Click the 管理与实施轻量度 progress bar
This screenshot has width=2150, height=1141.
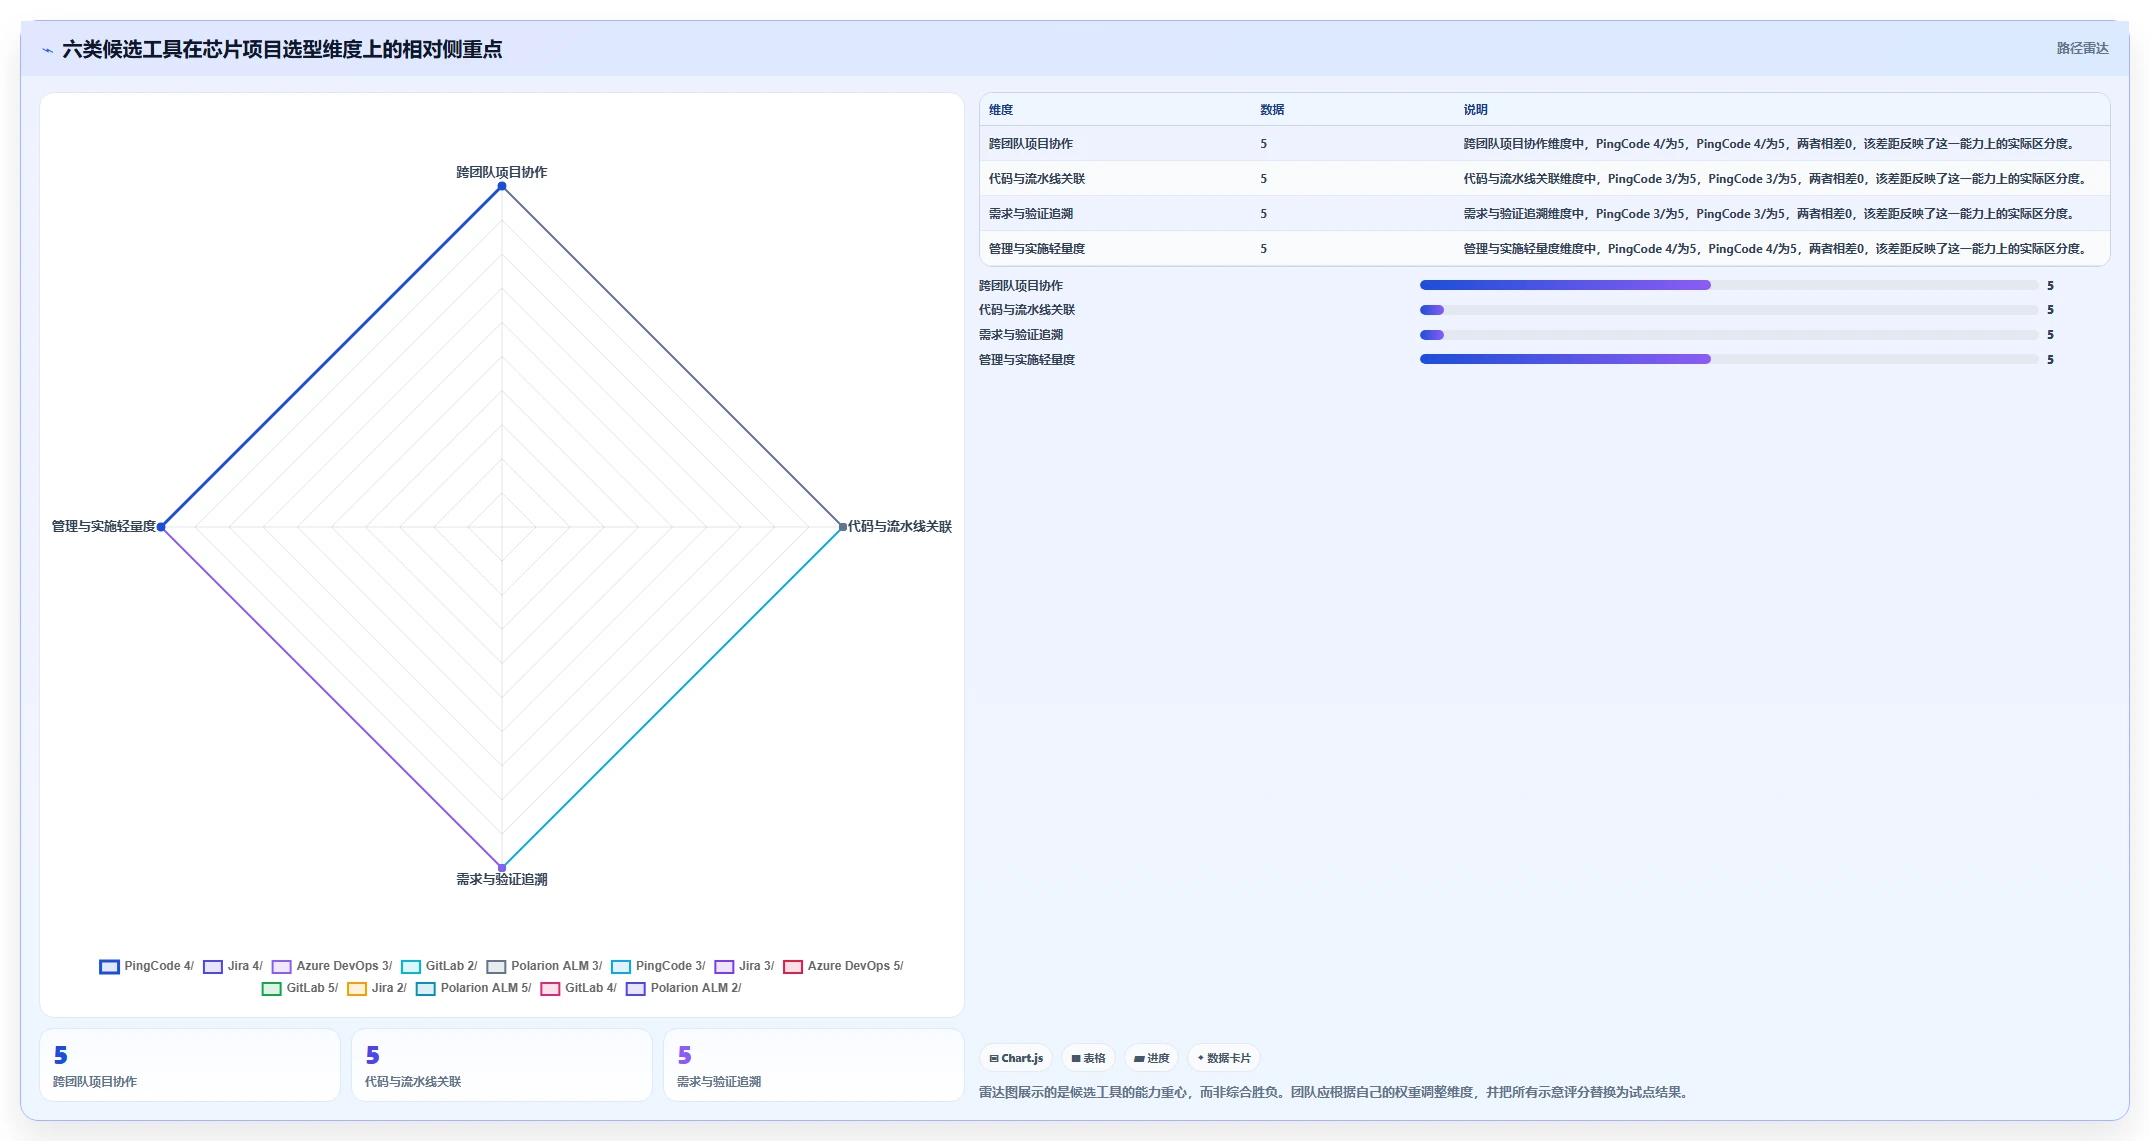pyautogui.click(x=1729, y=359)
